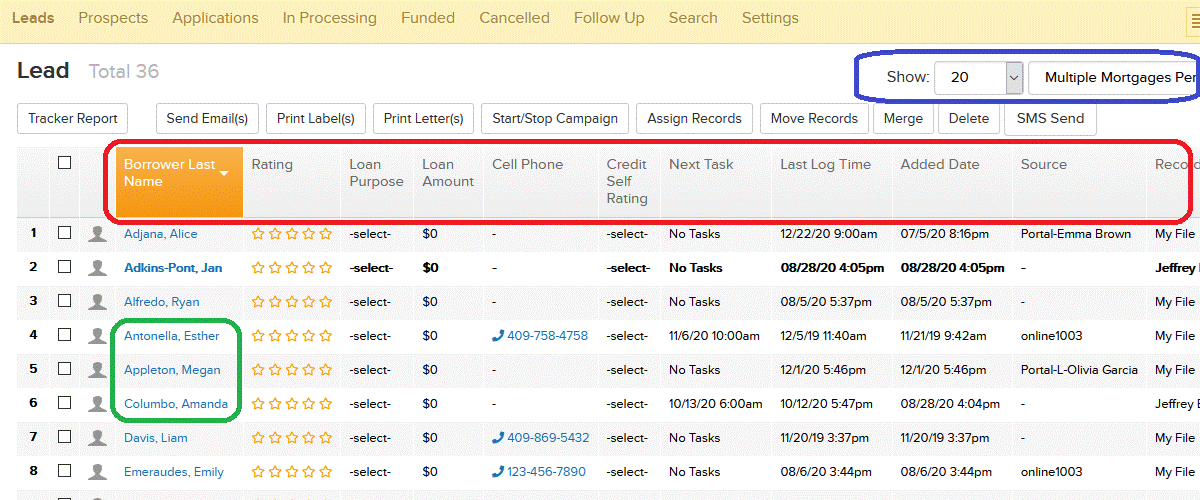The image size is (1200, 500).
Task: Open Credit Self Rating select for Columbo, Amanda
Action: pyautogui.click(x=627, y=404)
